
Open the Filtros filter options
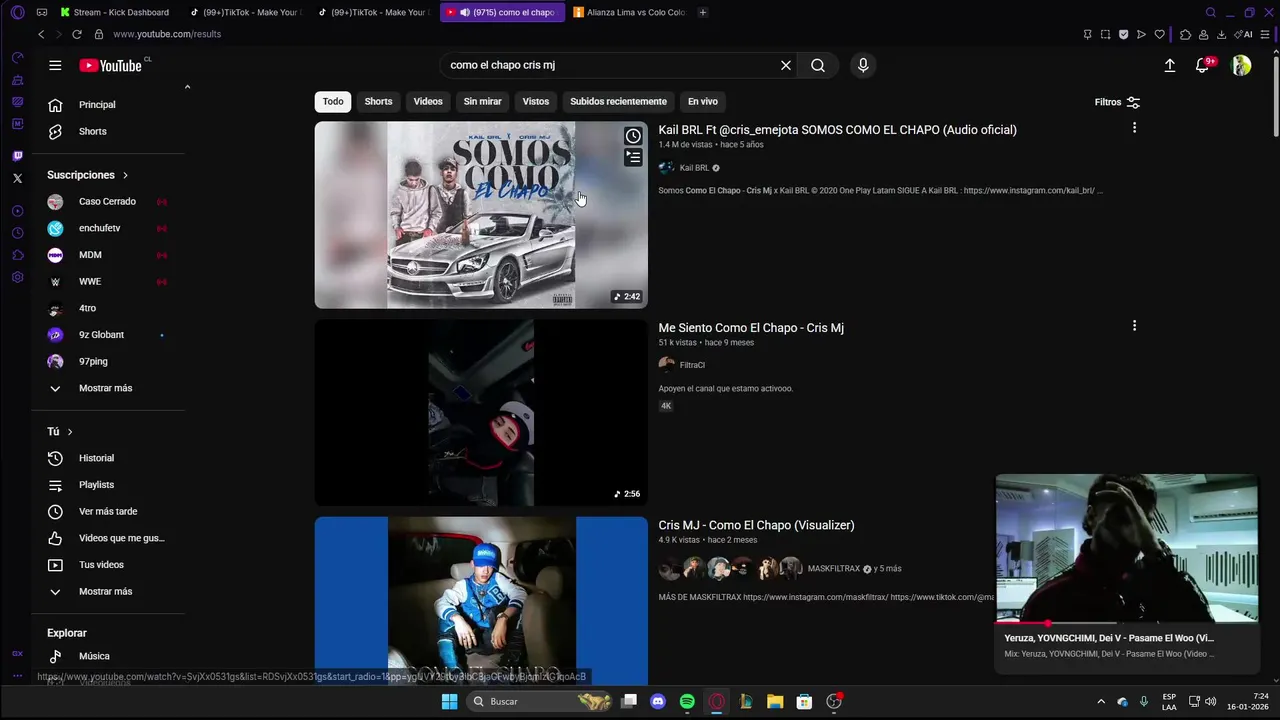1117,102
